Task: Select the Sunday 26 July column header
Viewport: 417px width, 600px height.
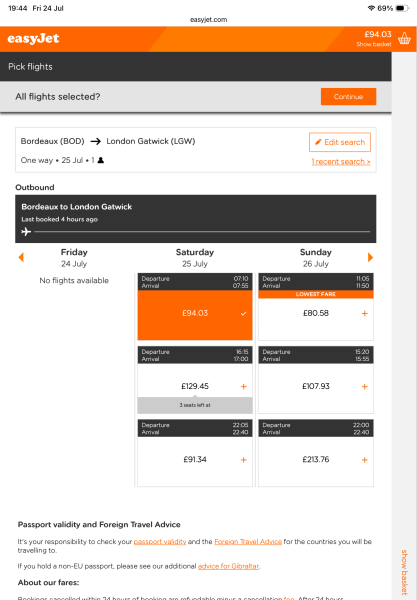Action: click(x=316, y=258)
